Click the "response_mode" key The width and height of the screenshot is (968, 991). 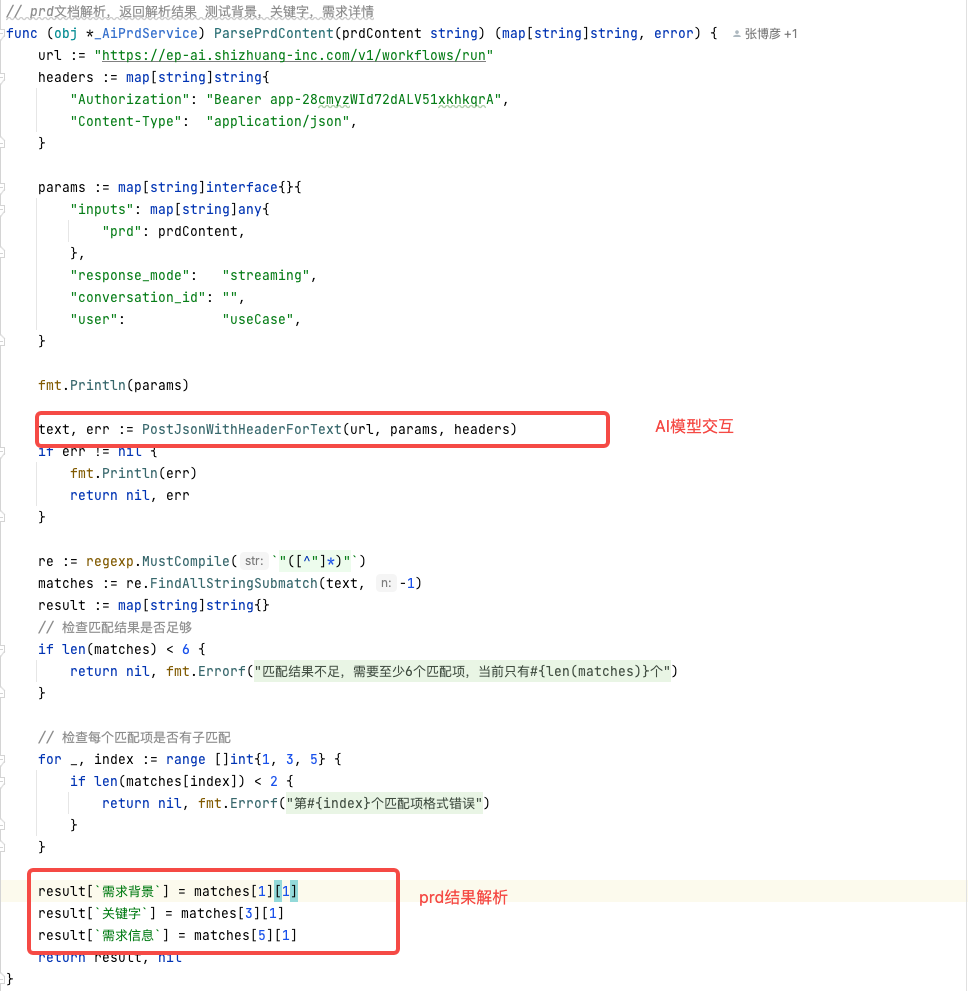coord(130,276)
